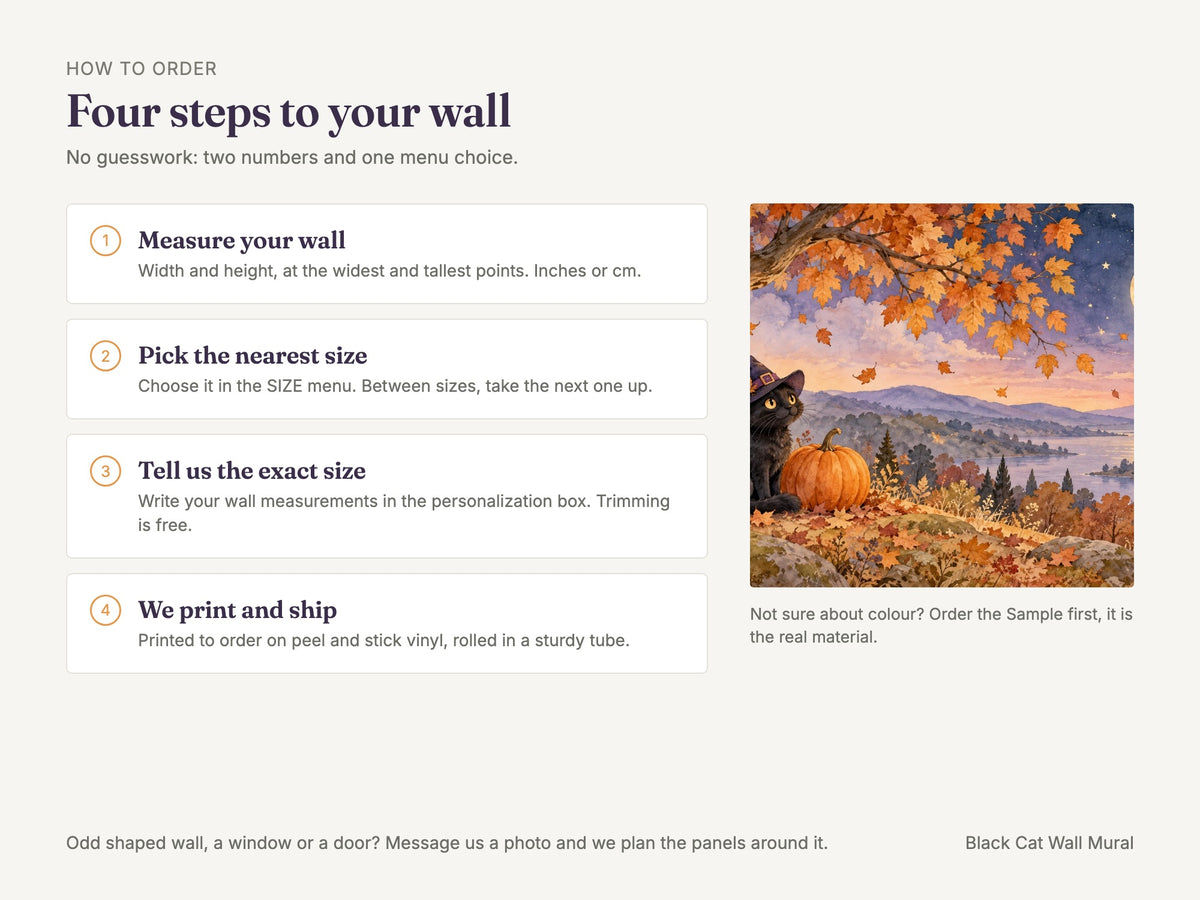Click the Black Cat Wall Mural footer label
Viewport: 1200px width, 900px height.
click(x=1050, y=843)
